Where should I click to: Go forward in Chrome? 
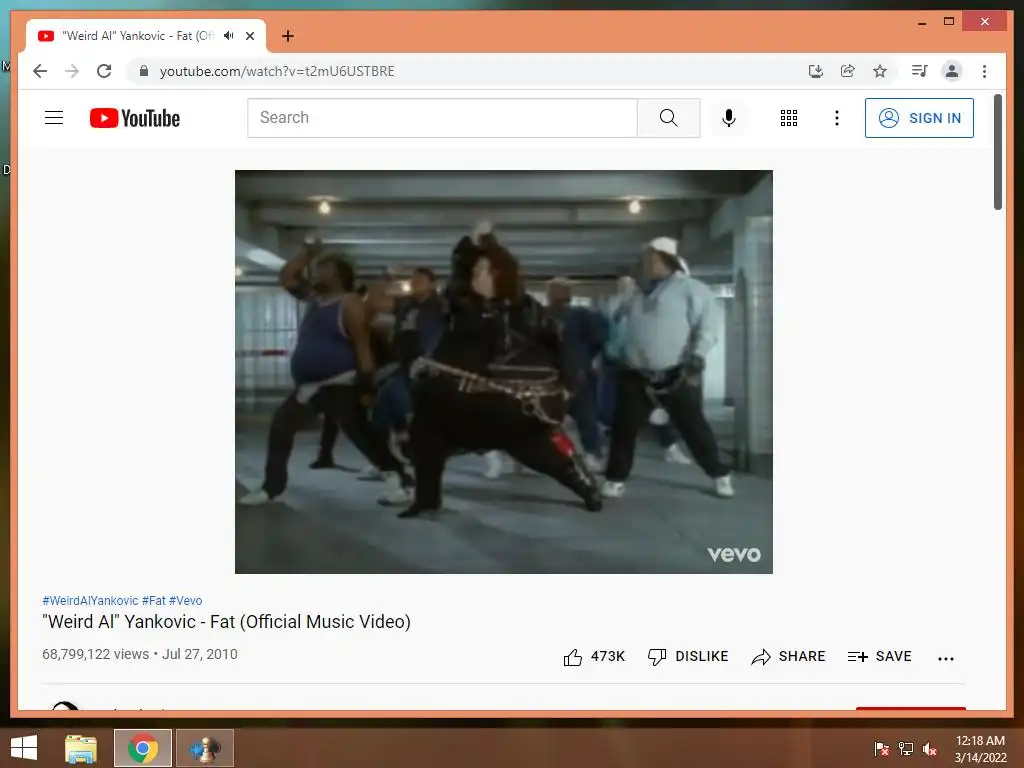(72, 71)
